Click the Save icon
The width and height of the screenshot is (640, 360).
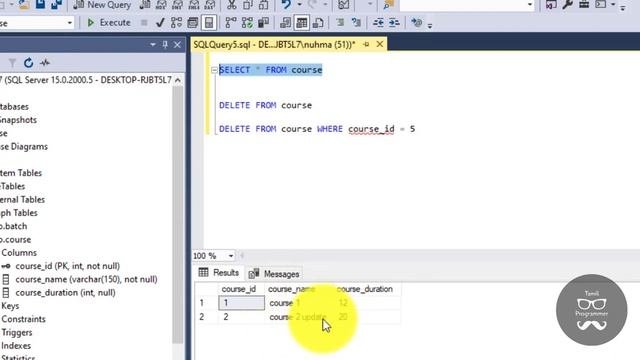pyautogui.click(x=40, y=5)
